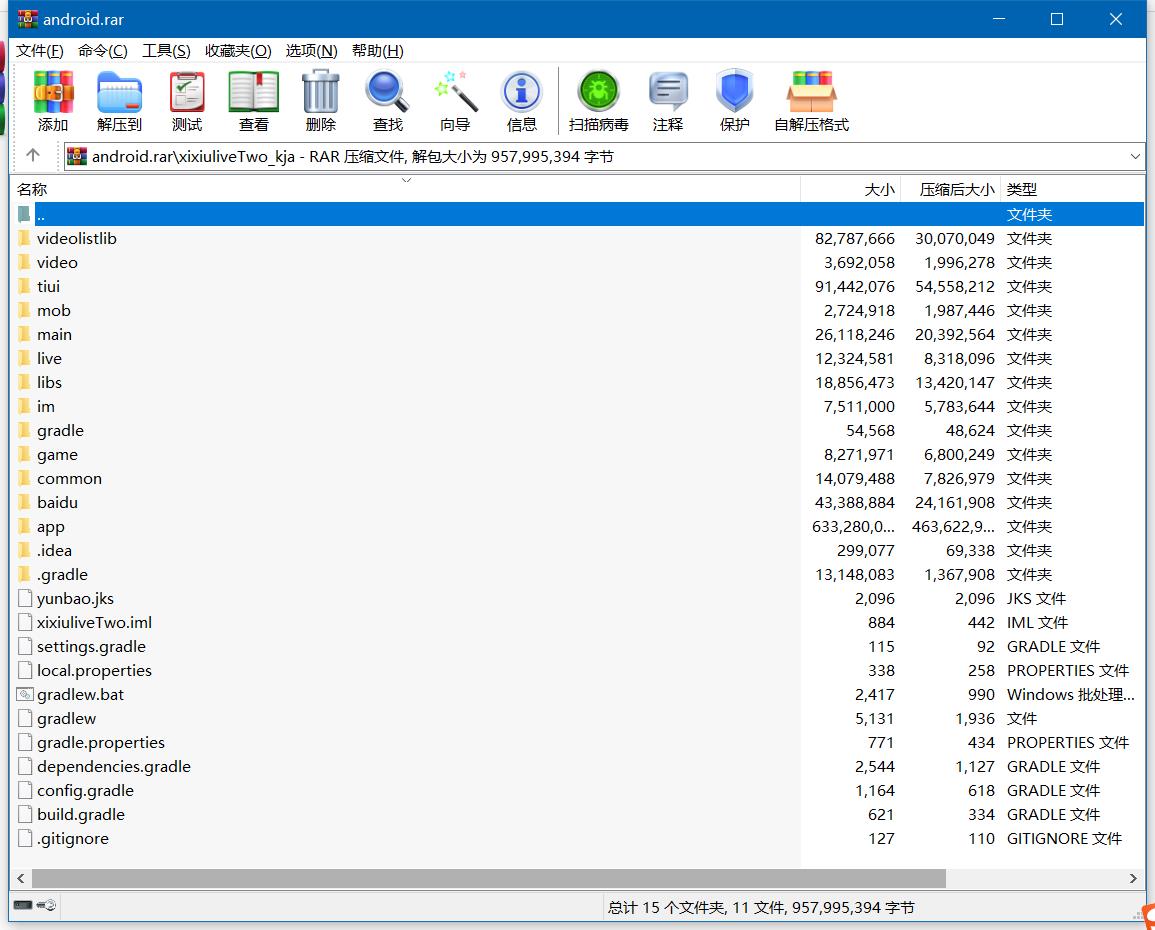Select the gradlew.bat file icon
Screen dimensions: 1155x930
[25, 694]
